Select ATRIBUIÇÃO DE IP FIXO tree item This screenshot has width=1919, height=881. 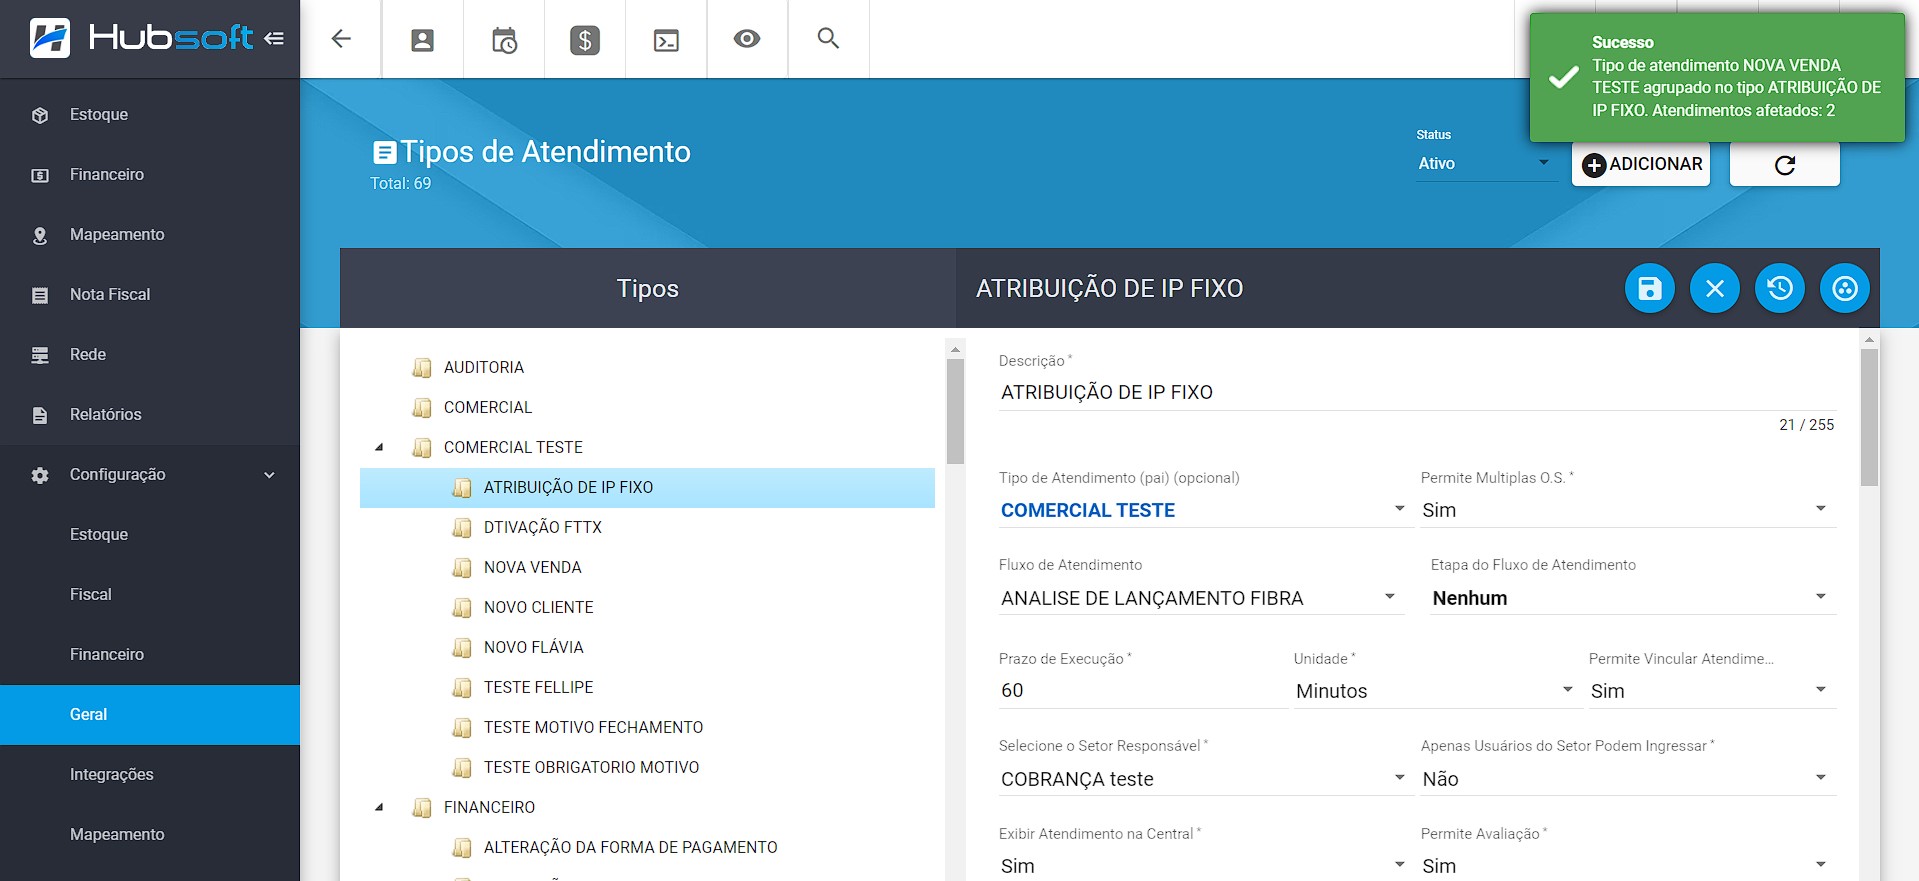click(647, 488)
